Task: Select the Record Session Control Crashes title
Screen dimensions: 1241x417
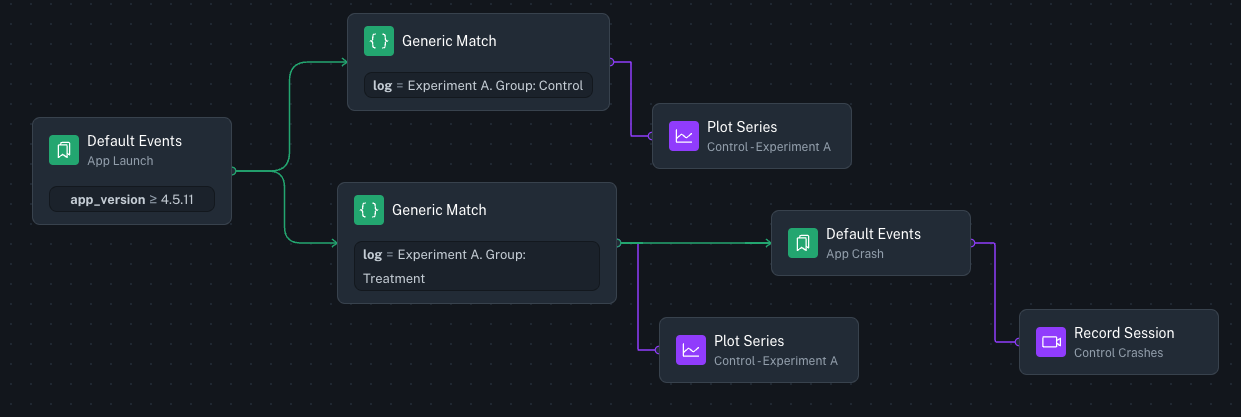Action: 1124,333
